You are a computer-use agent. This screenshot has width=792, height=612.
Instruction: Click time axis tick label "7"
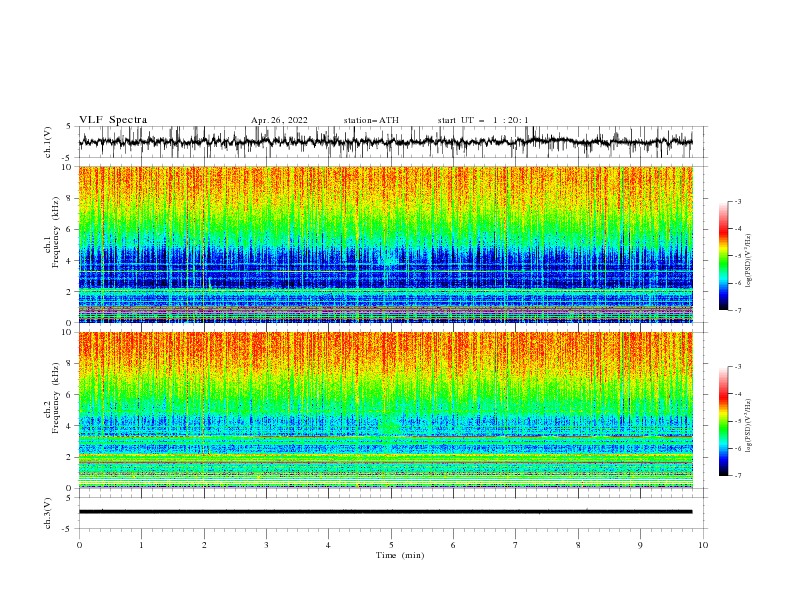516,545
